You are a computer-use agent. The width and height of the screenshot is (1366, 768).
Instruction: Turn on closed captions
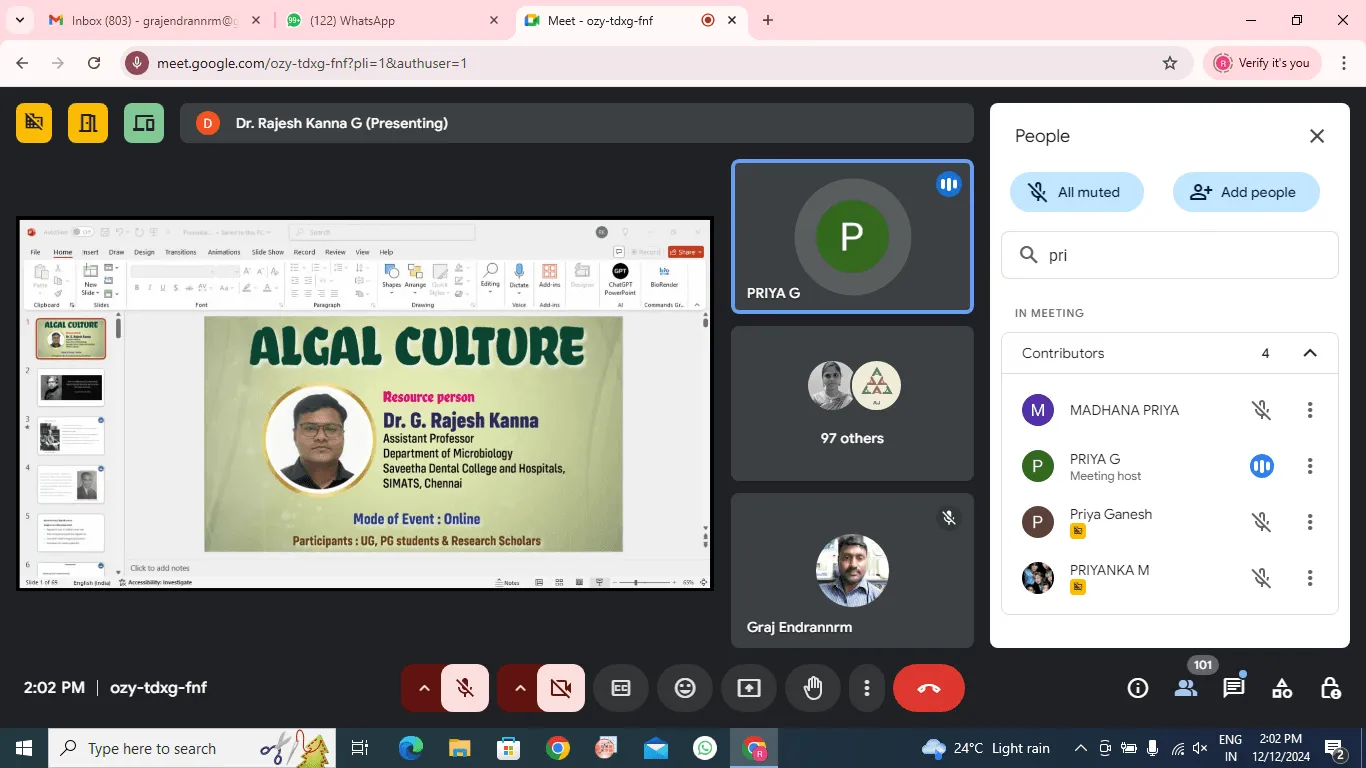[x=621, y=688]
